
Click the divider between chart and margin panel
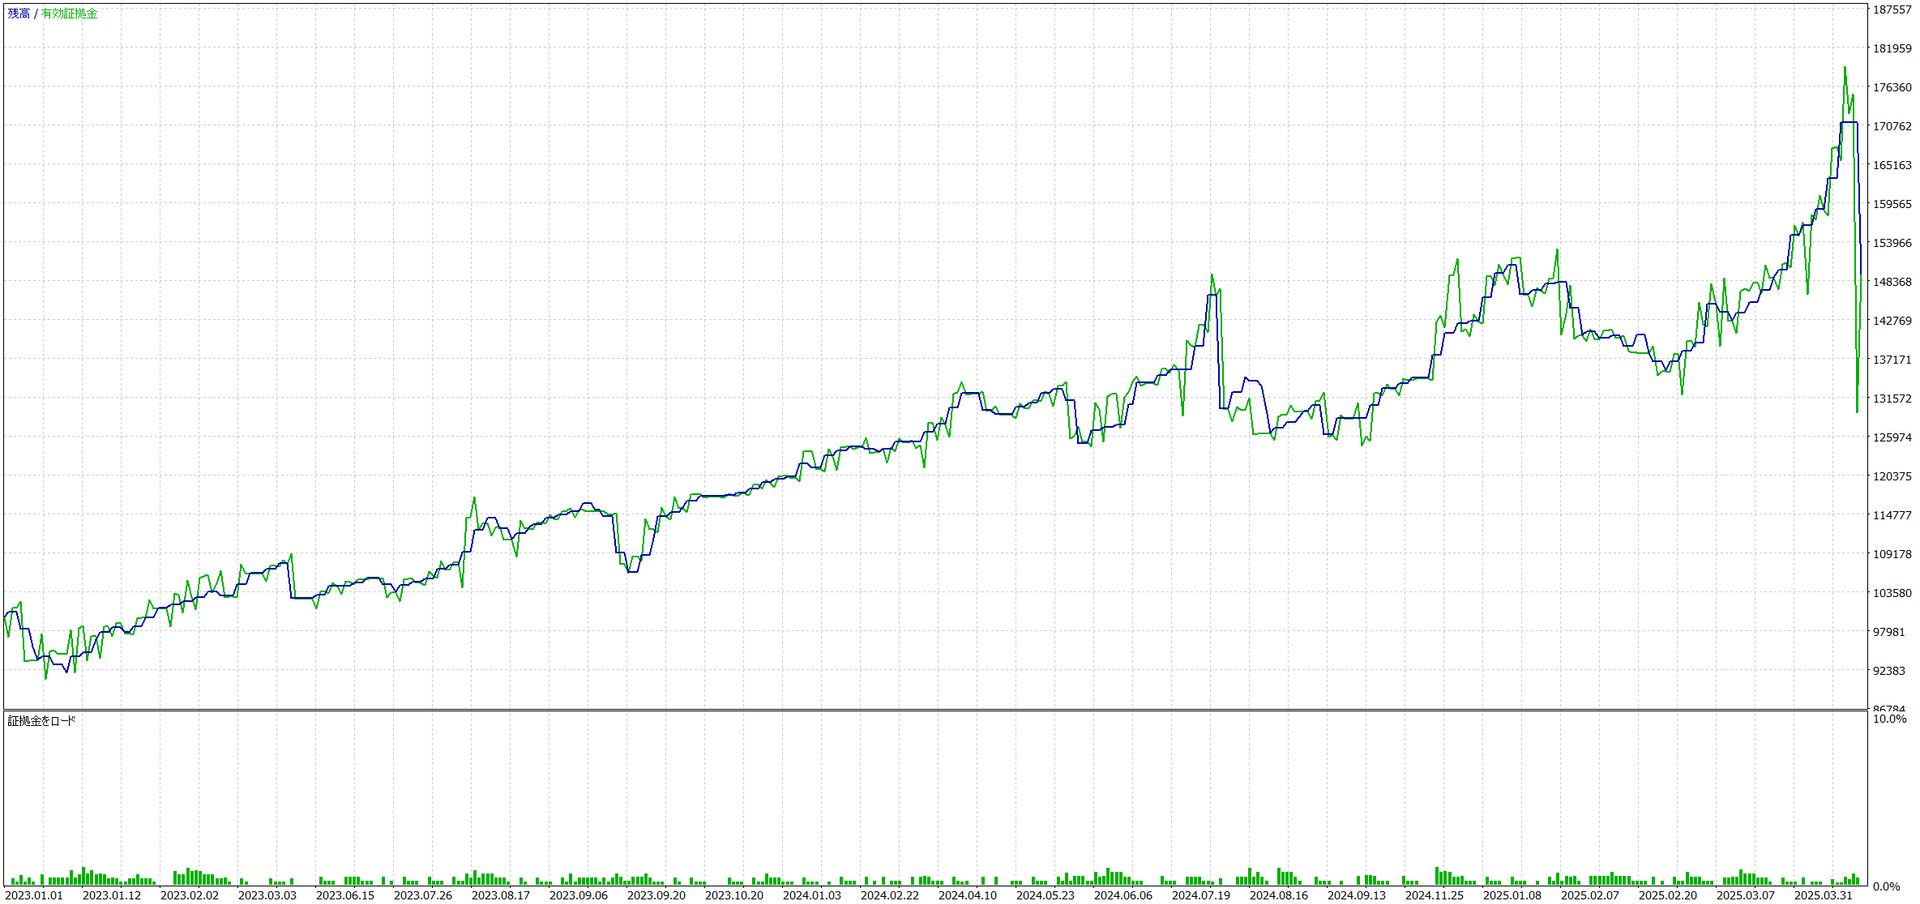pos(935,710)
